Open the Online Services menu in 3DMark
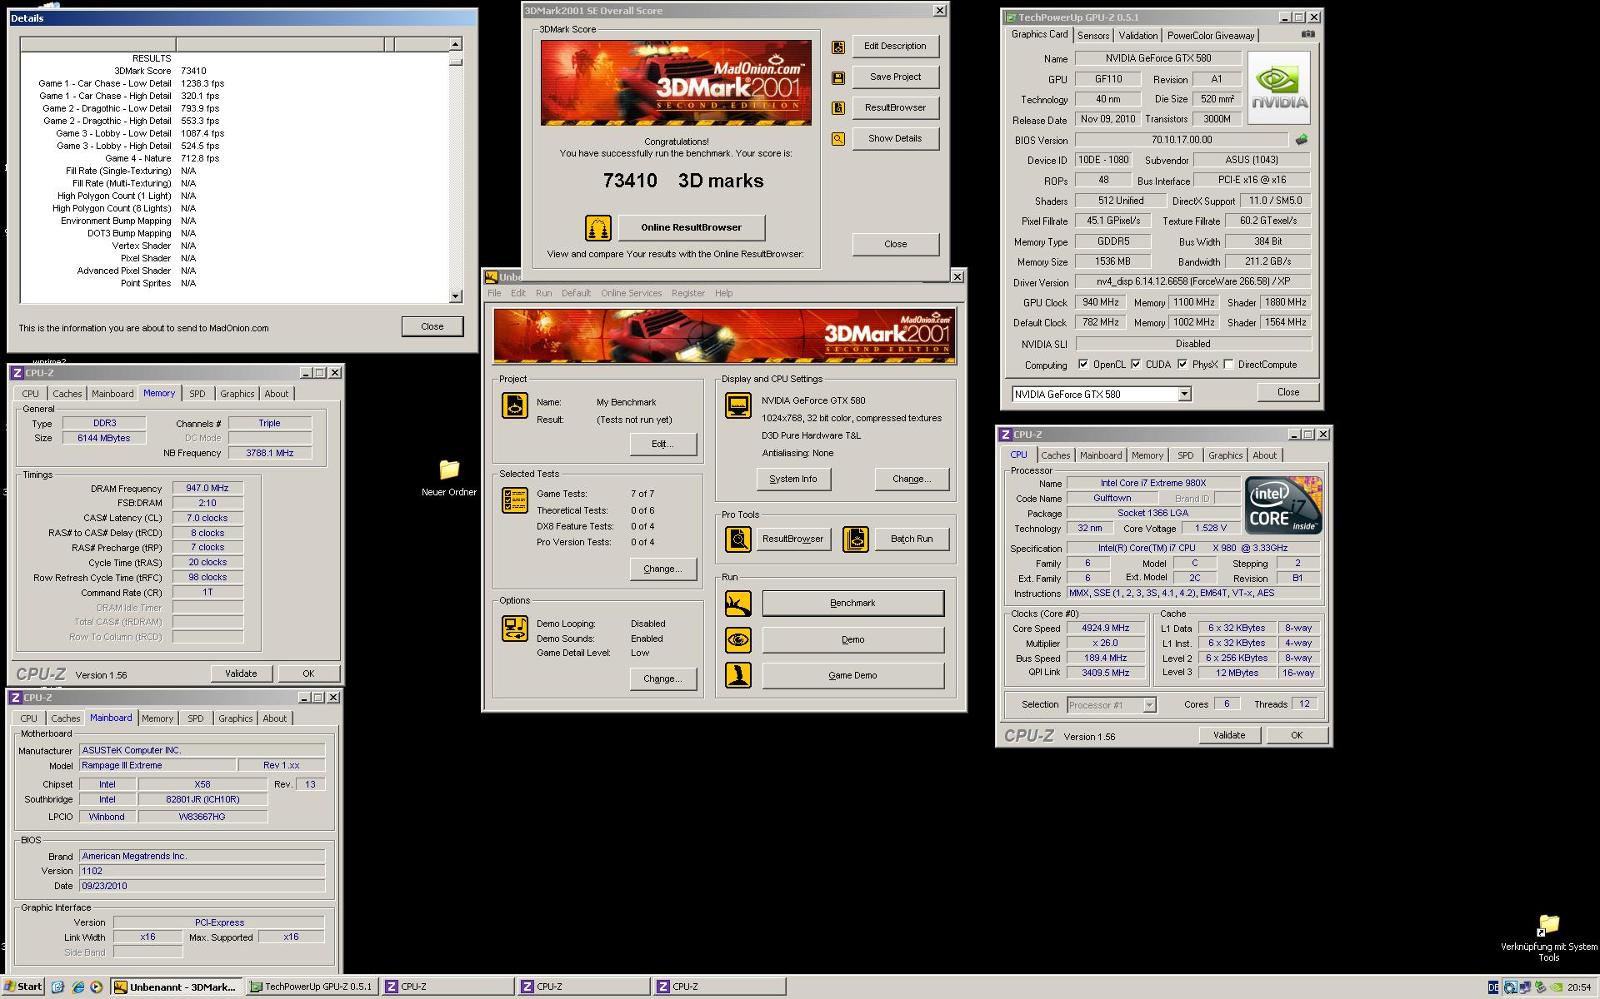Viewport: 1600px width, 999px height. pyautogui.click(x=631, y=293)
